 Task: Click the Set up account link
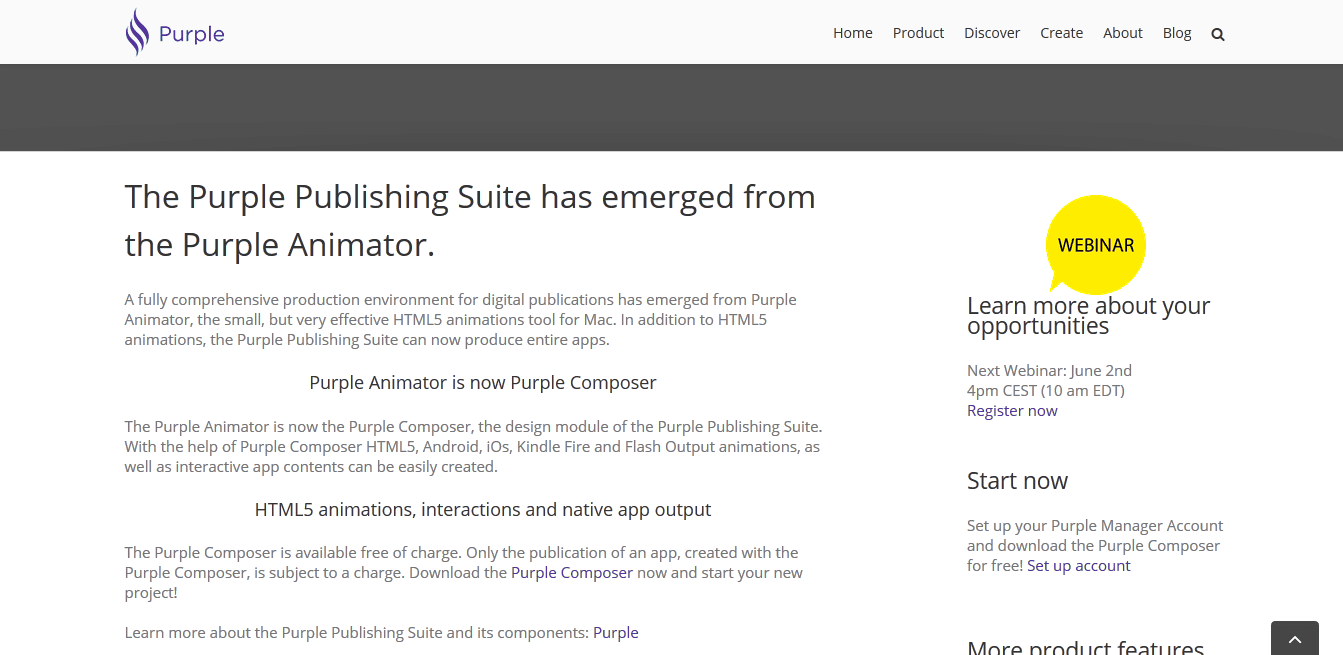point(1079,566)
